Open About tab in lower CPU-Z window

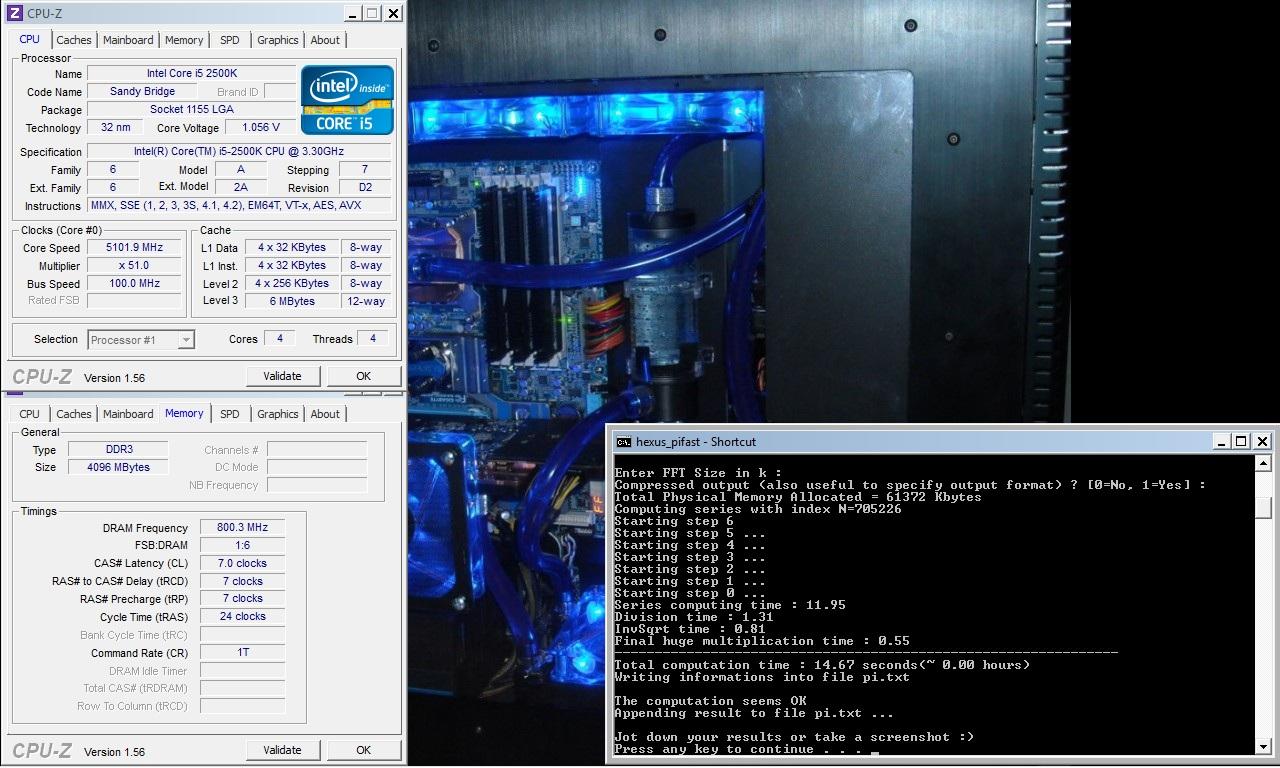[325, 414]
